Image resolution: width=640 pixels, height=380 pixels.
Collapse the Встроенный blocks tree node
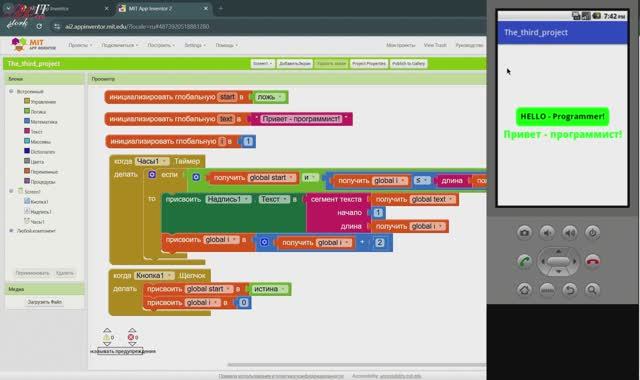(x=11, y=91)
